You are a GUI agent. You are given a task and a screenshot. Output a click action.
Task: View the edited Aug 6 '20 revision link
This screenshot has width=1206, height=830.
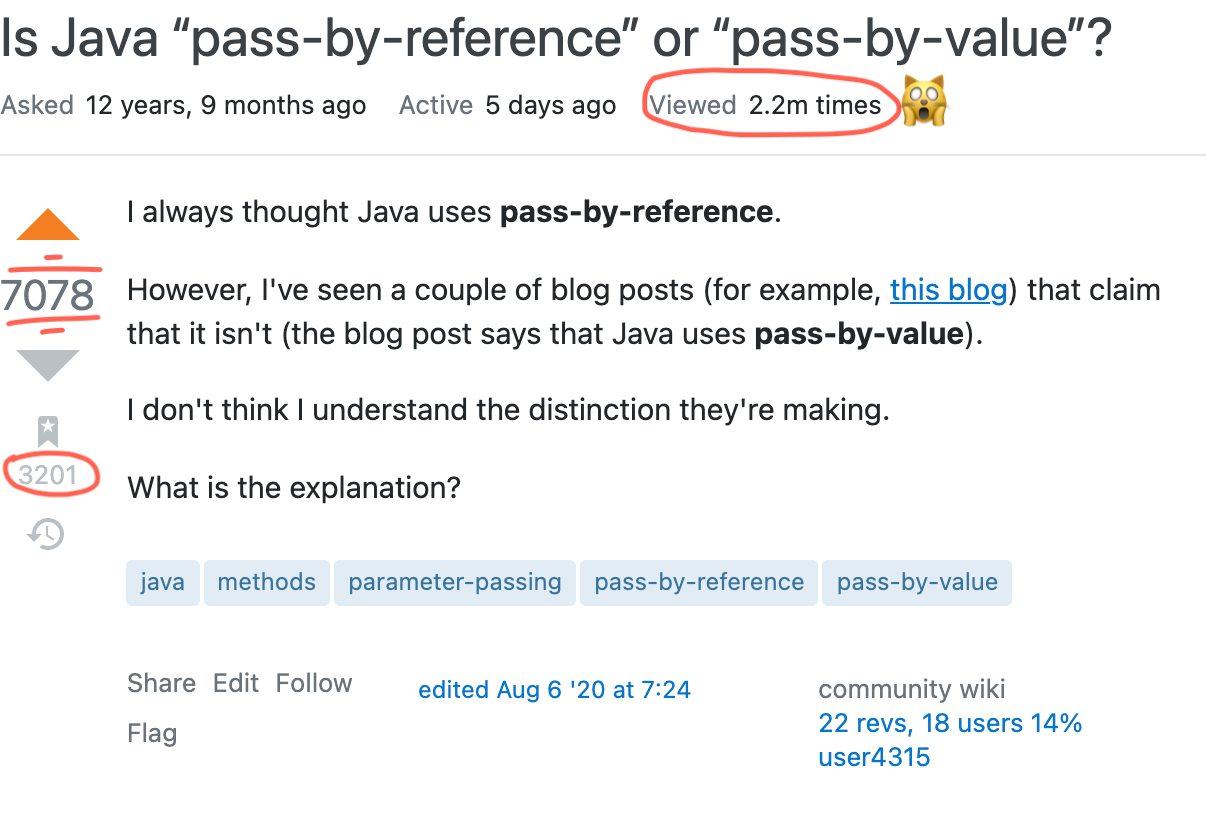(x=554, y=690)
